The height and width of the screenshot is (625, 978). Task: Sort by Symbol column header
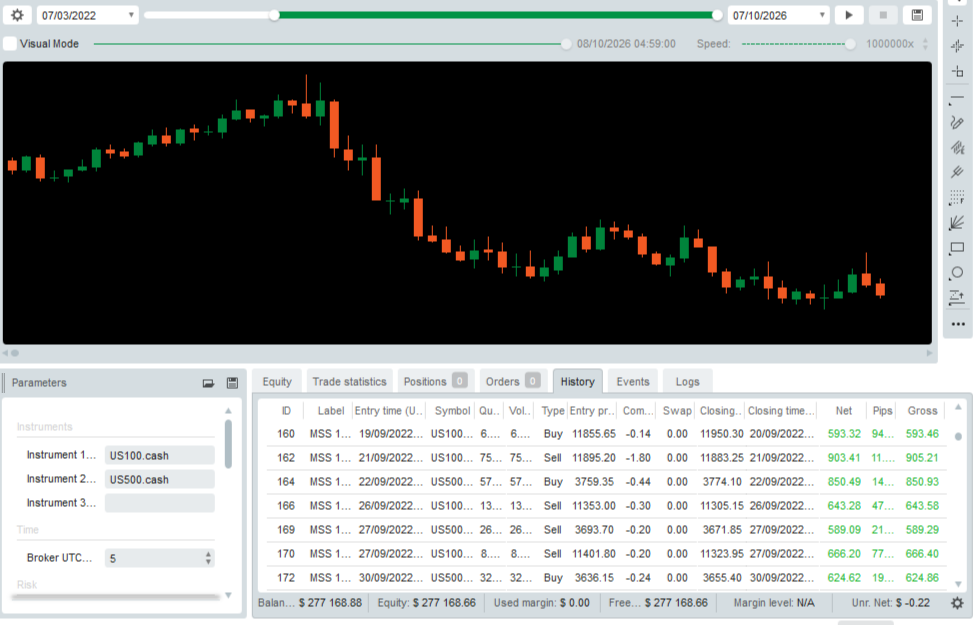tap(452, 410)
